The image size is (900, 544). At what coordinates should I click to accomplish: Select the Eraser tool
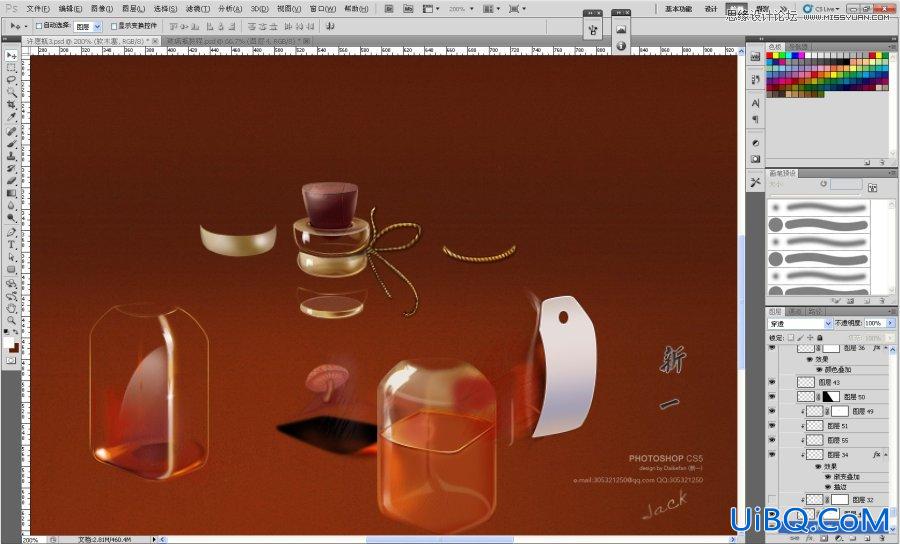pyautogui.click(x=11, y=180)
